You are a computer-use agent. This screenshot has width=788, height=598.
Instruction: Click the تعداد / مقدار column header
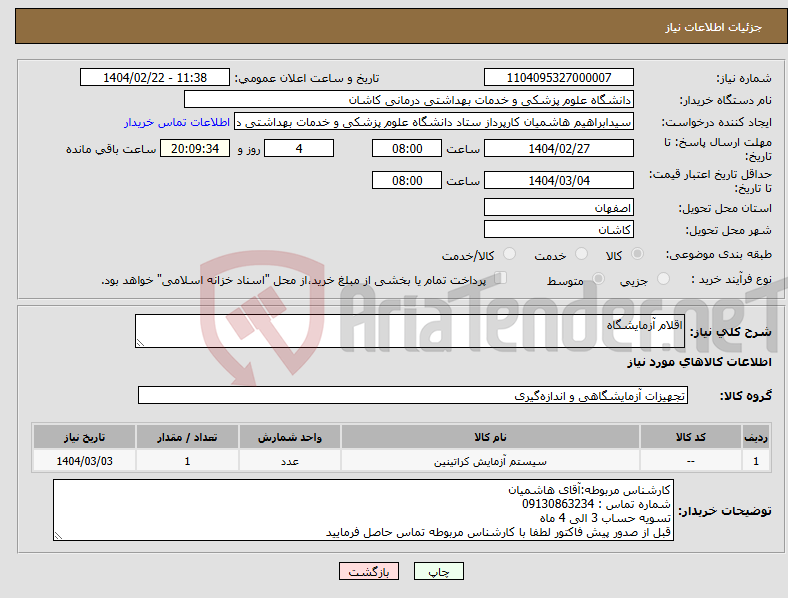click(187, 437)
